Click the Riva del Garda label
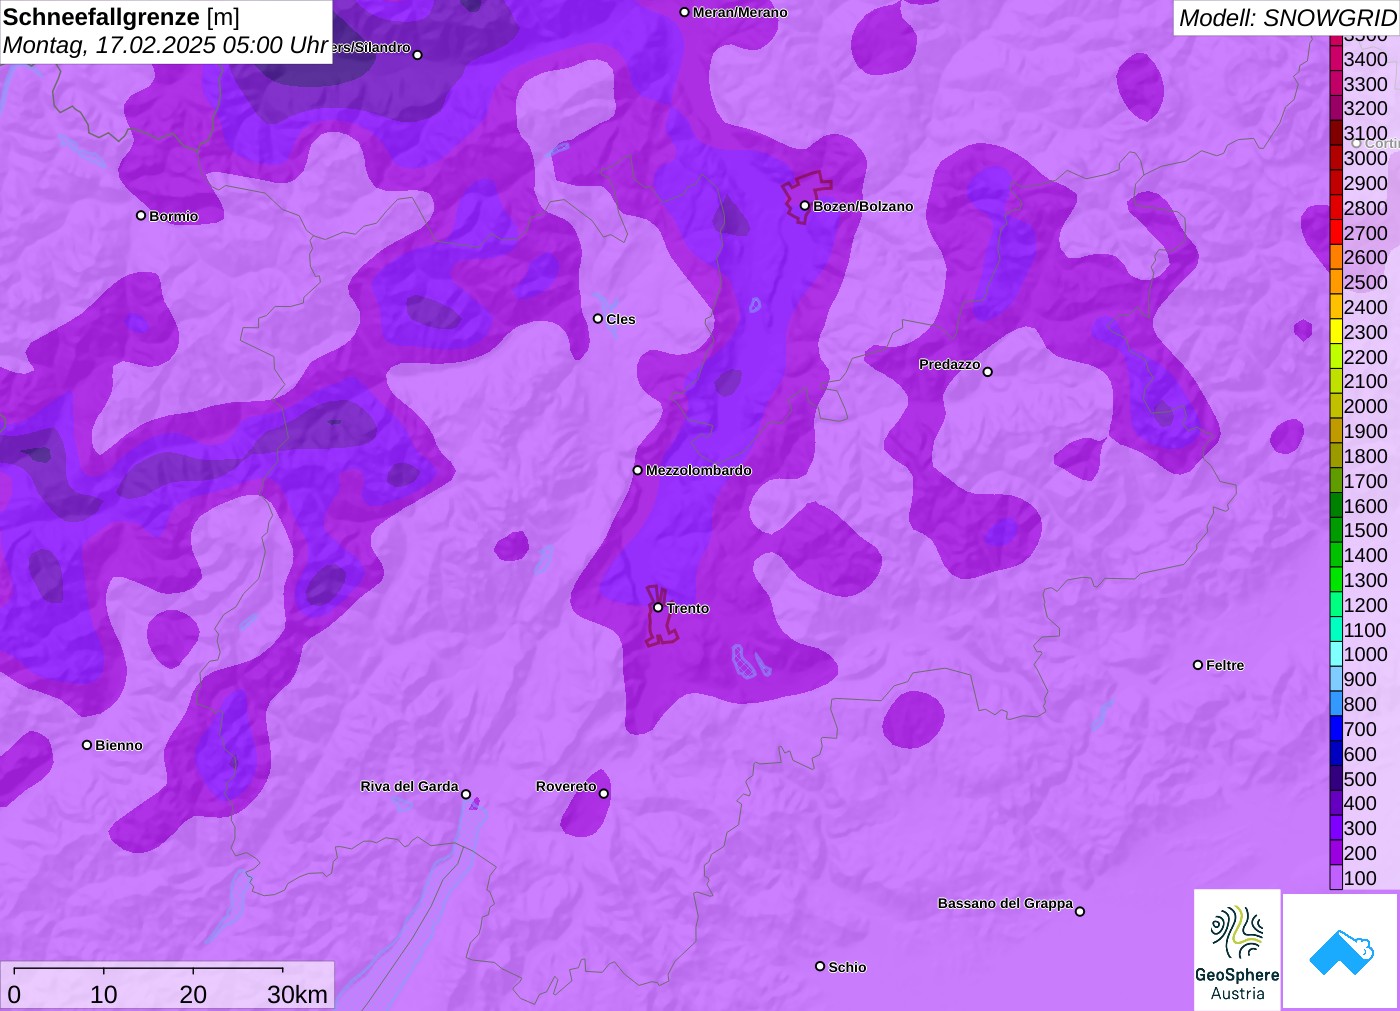 [409, 786]
